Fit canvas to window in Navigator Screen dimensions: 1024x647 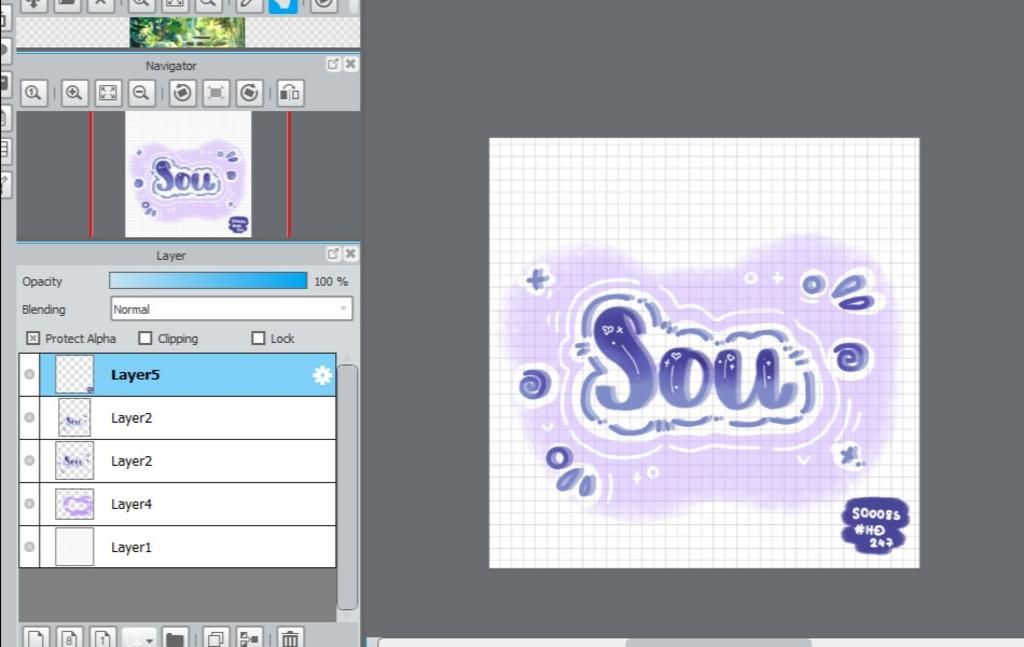108,93
